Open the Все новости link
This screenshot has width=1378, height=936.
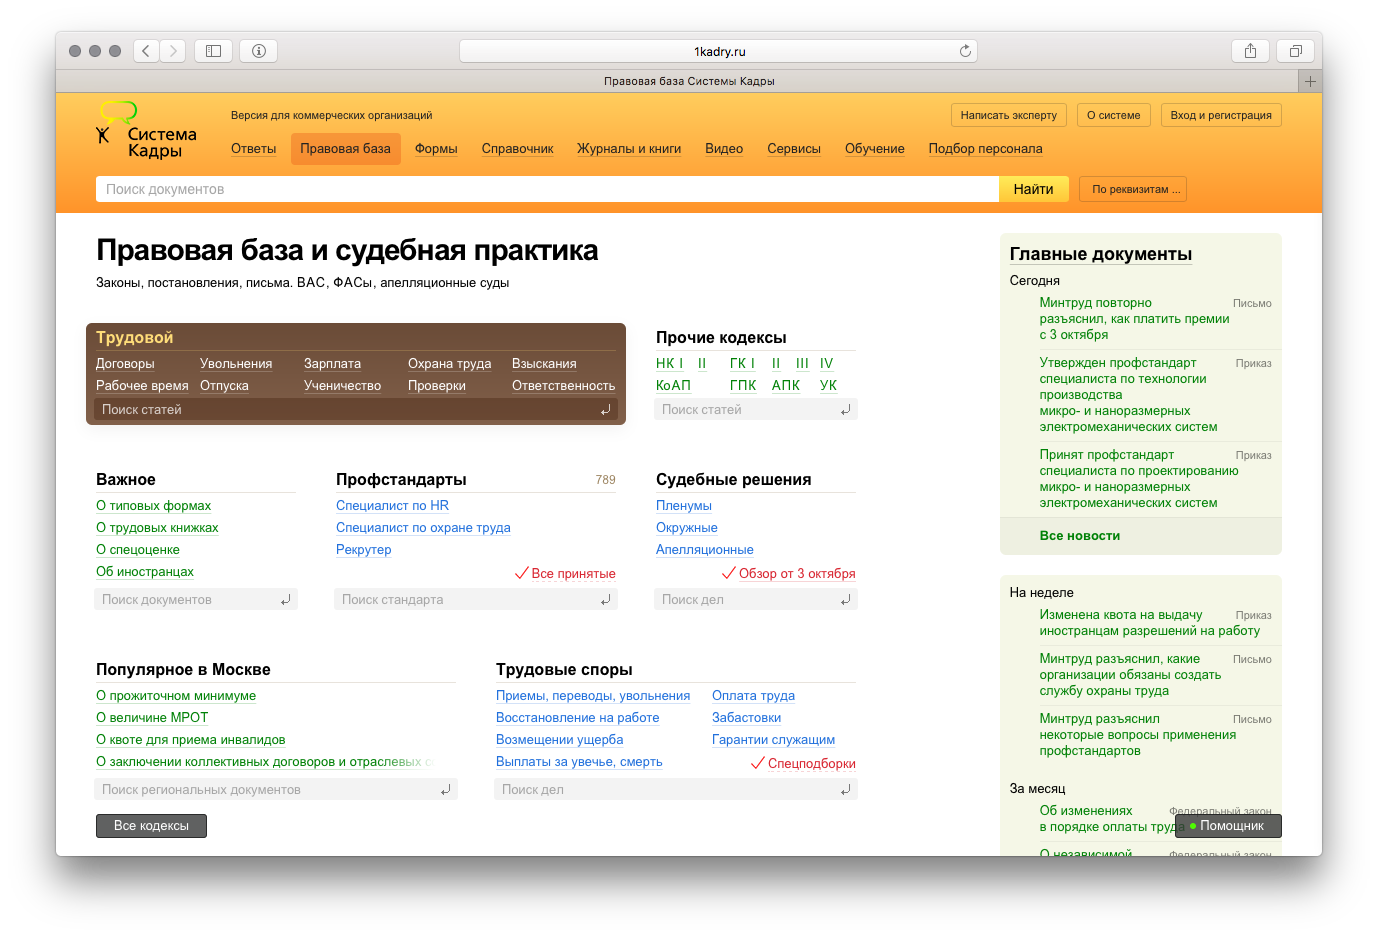(1079, 536)
